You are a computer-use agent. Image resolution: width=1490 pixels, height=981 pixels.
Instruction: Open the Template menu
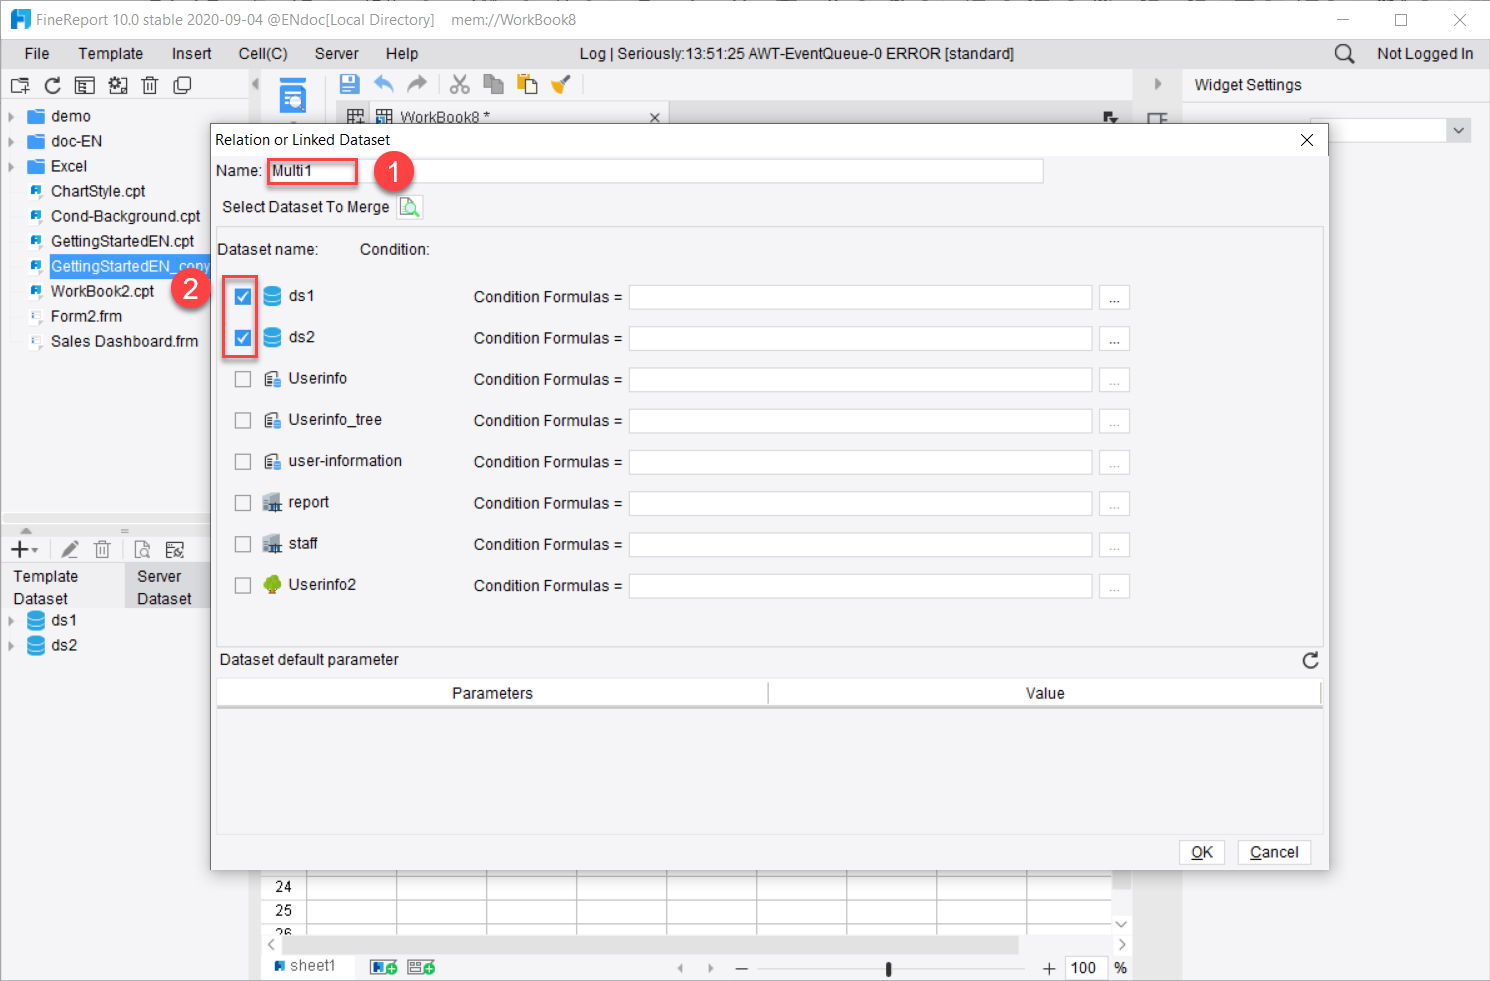[x=110, y=53]
